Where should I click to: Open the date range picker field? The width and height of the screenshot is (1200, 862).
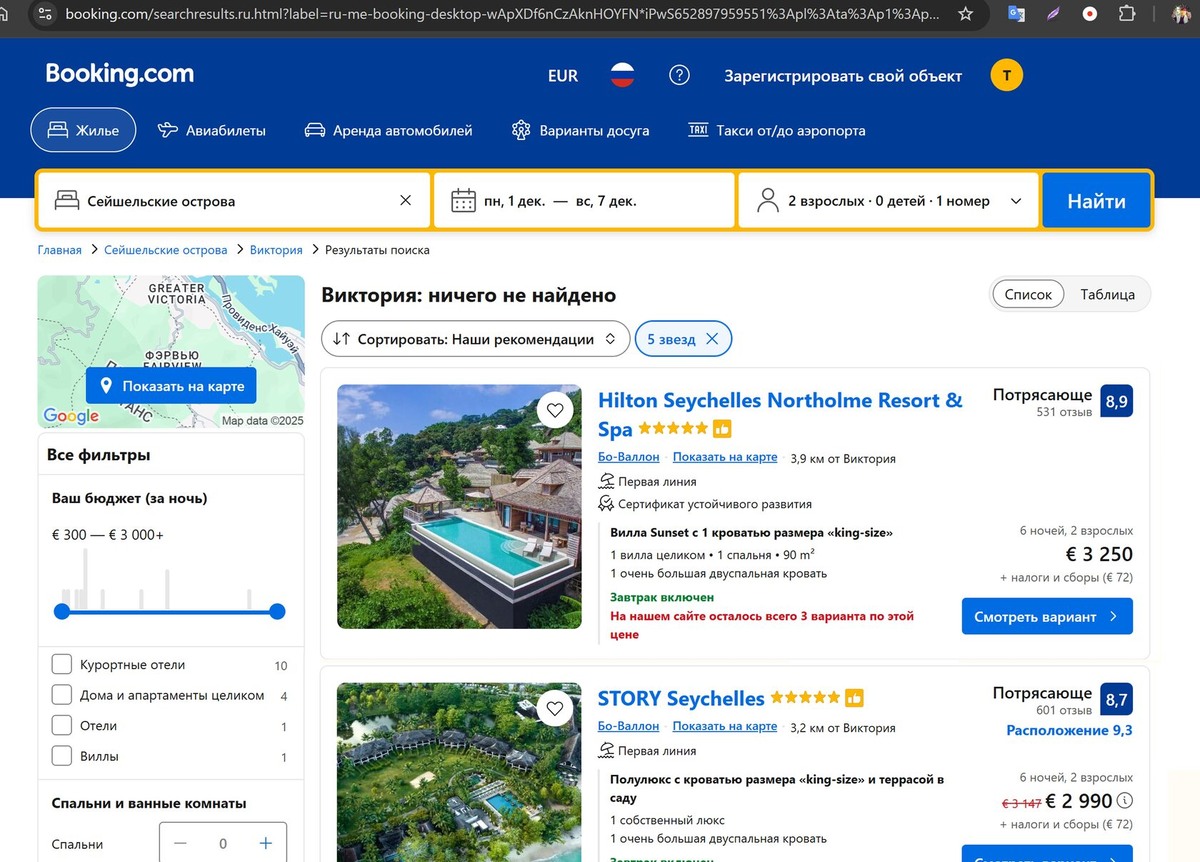(585, 201)
